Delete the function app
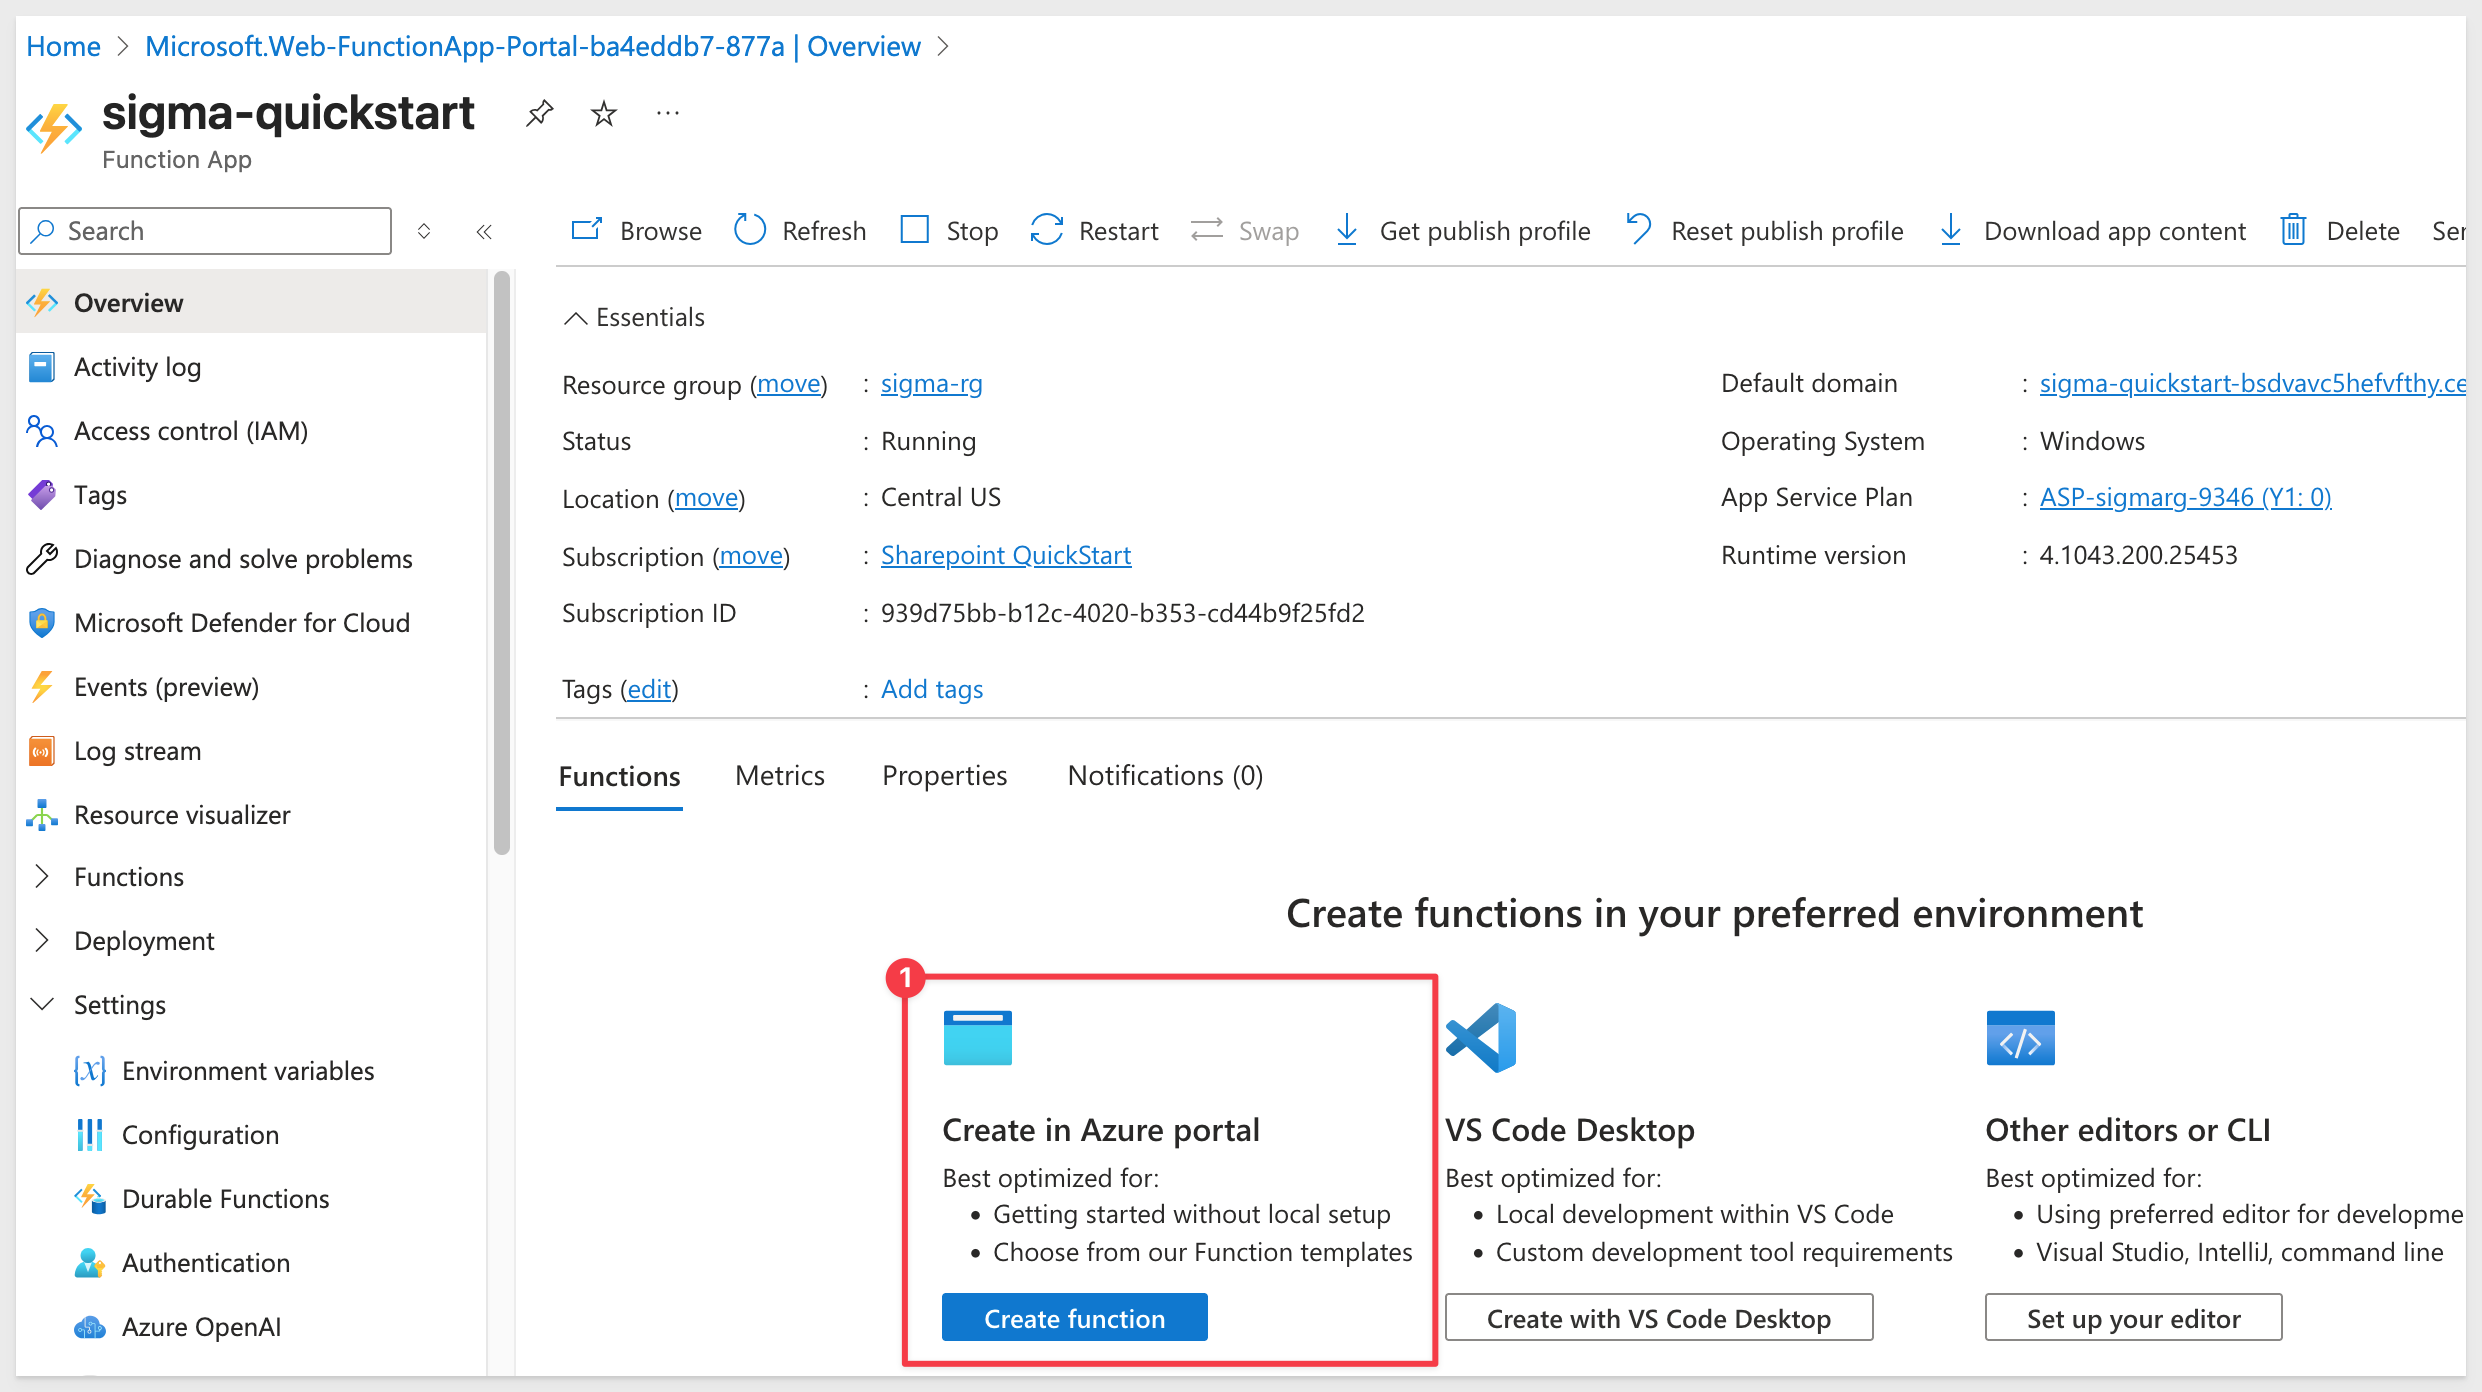Image resolution: width=2482 pixels, height=1392 pixels. (2340, 231)
